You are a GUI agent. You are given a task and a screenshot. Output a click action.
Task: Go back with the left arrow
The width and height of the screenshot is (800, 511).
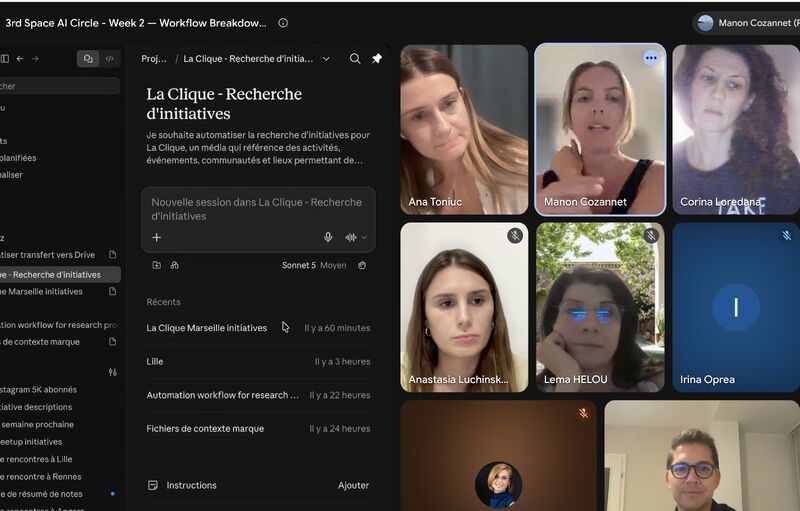(20, 59)
